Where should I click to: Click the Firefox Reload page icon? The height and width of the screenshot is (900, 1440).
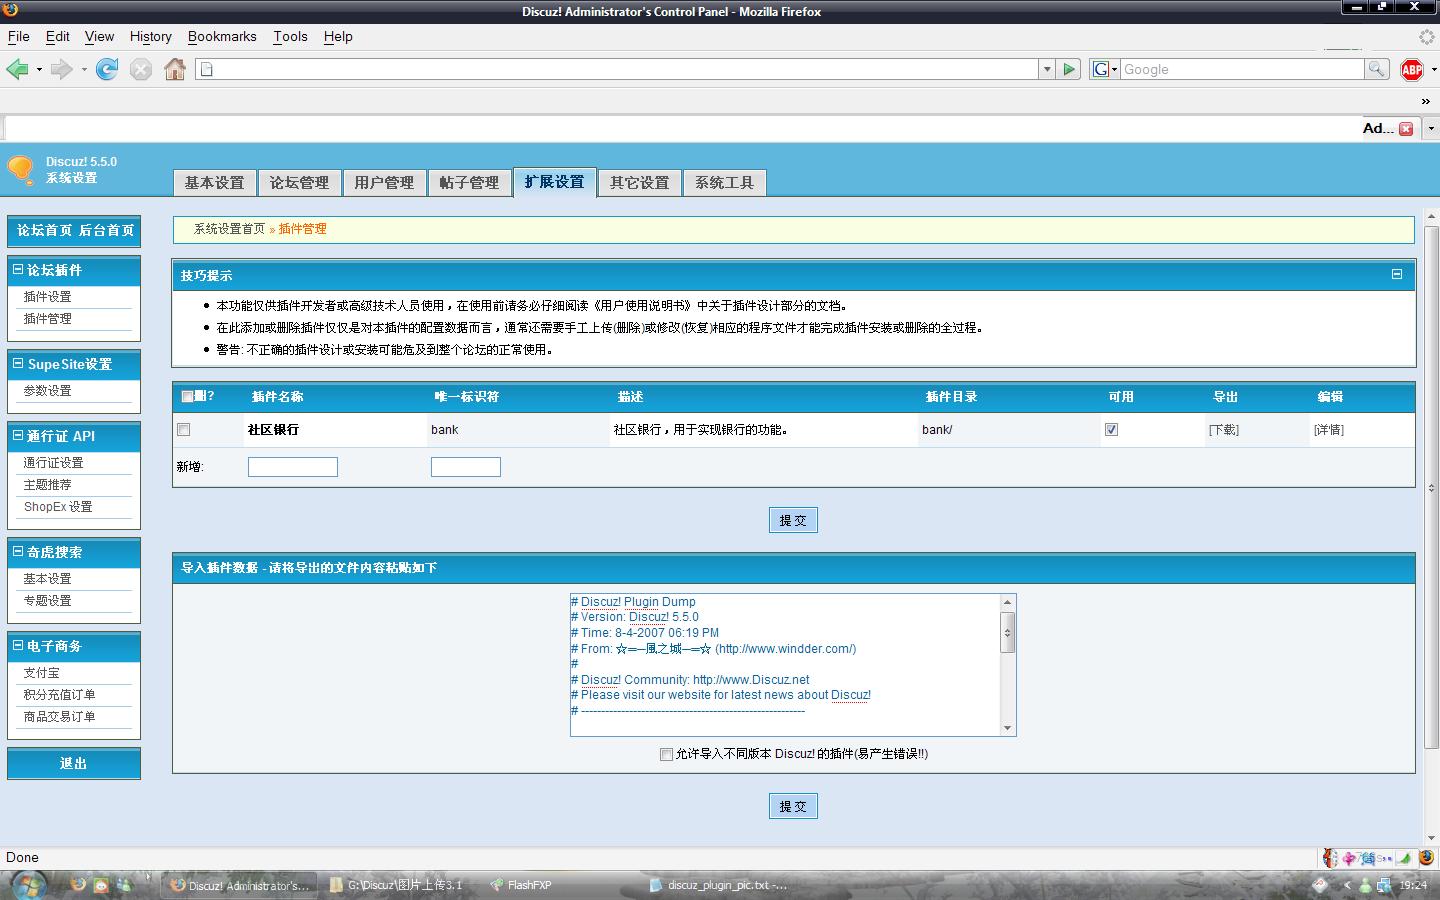(x=107, y=69)
